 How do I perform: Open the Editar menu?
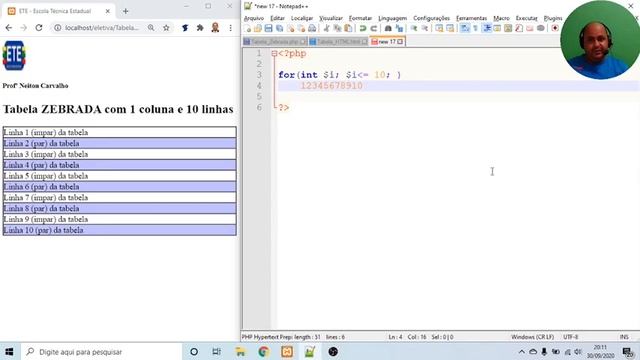[x=277, y=18]
